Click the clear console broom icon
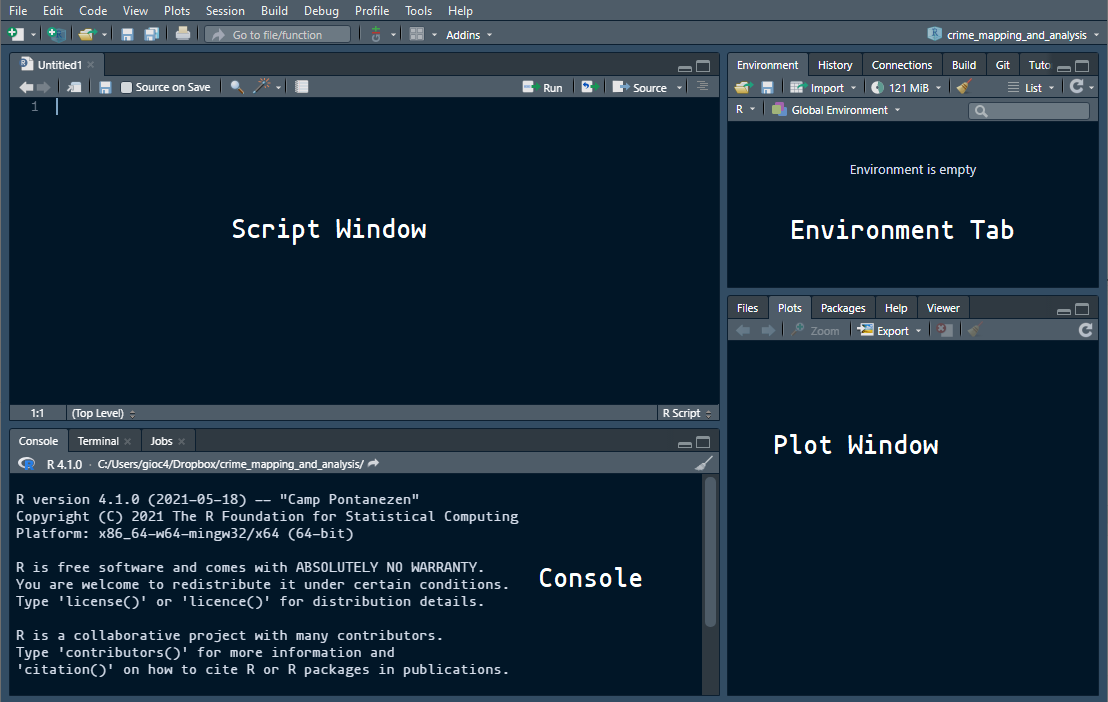 click(704, 464)
